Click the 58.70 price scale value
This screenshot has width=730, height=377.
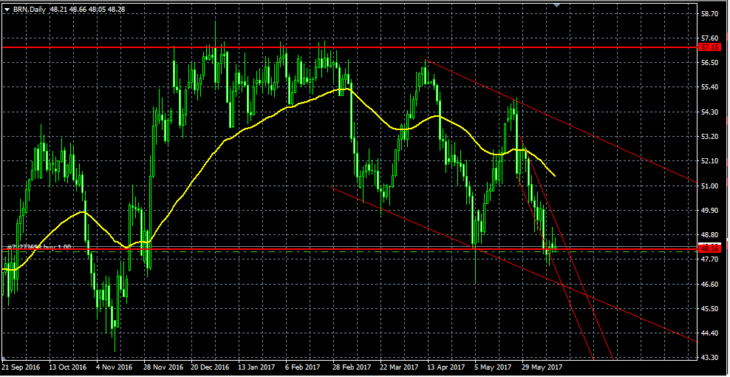click(710, 14)
